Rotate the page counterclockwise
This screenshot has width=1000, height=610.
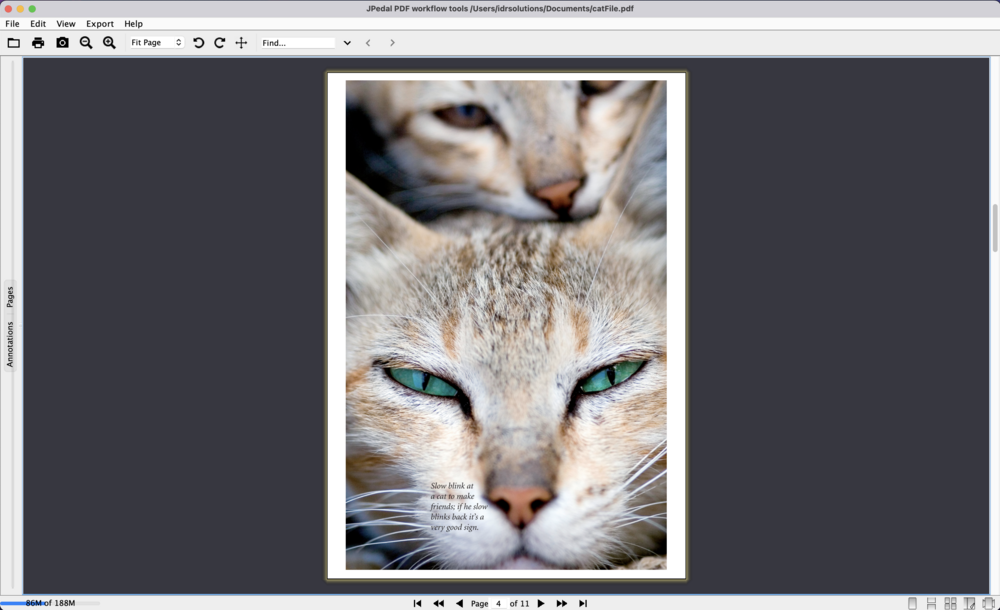[199, 42]
